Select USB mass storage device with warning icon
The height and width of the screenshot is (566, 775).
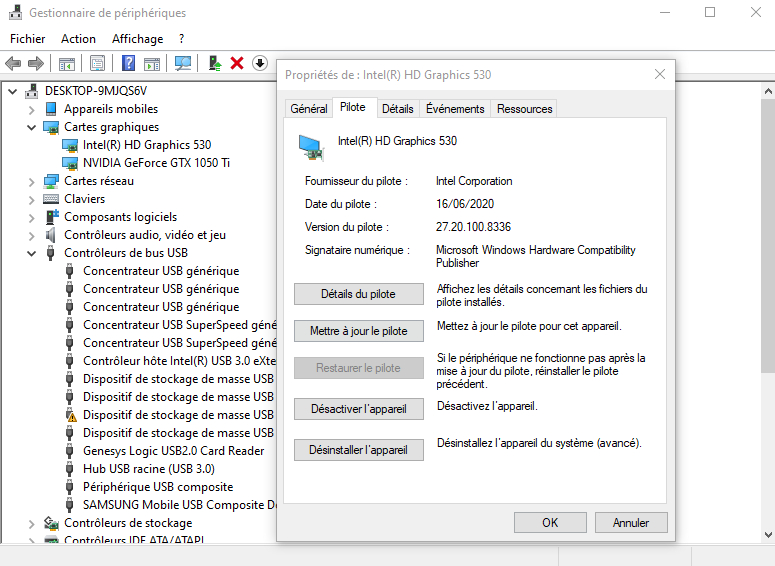(178, 415)
